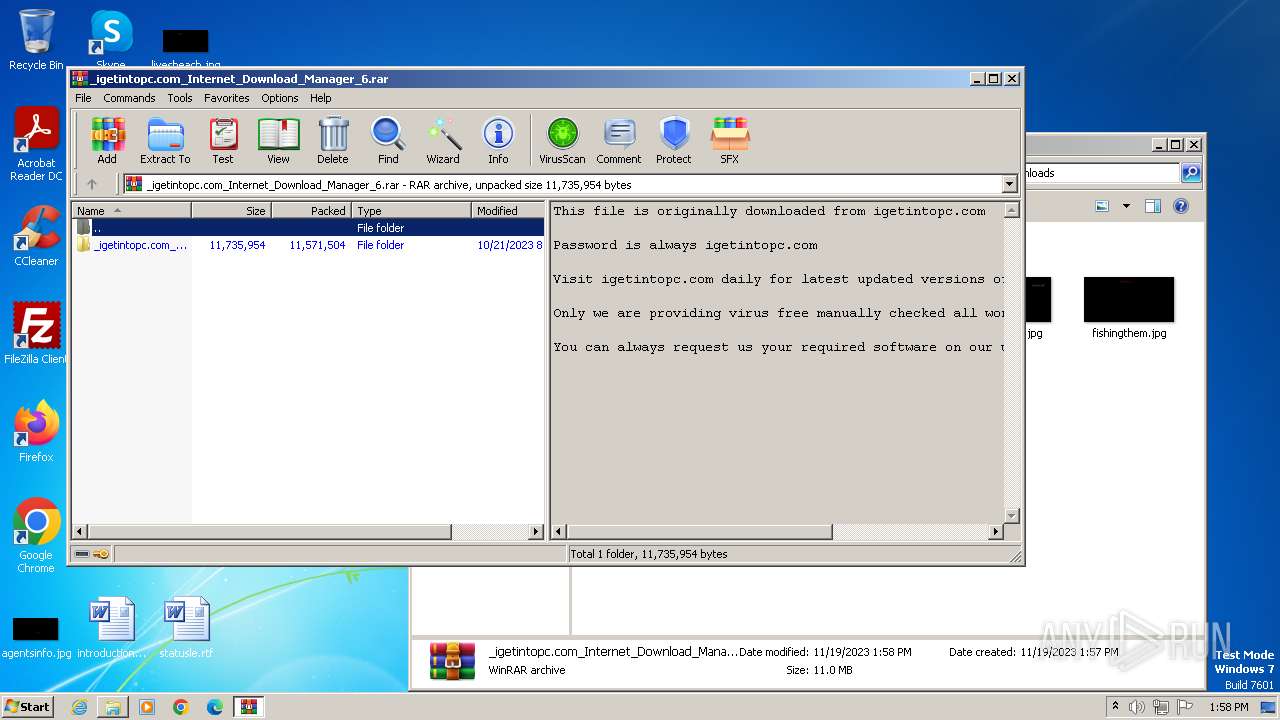The width and height of the screenshot is (1280, 720).
Task: Launch CCleaner desktop shortcut
Action: [x=36, y=236]
